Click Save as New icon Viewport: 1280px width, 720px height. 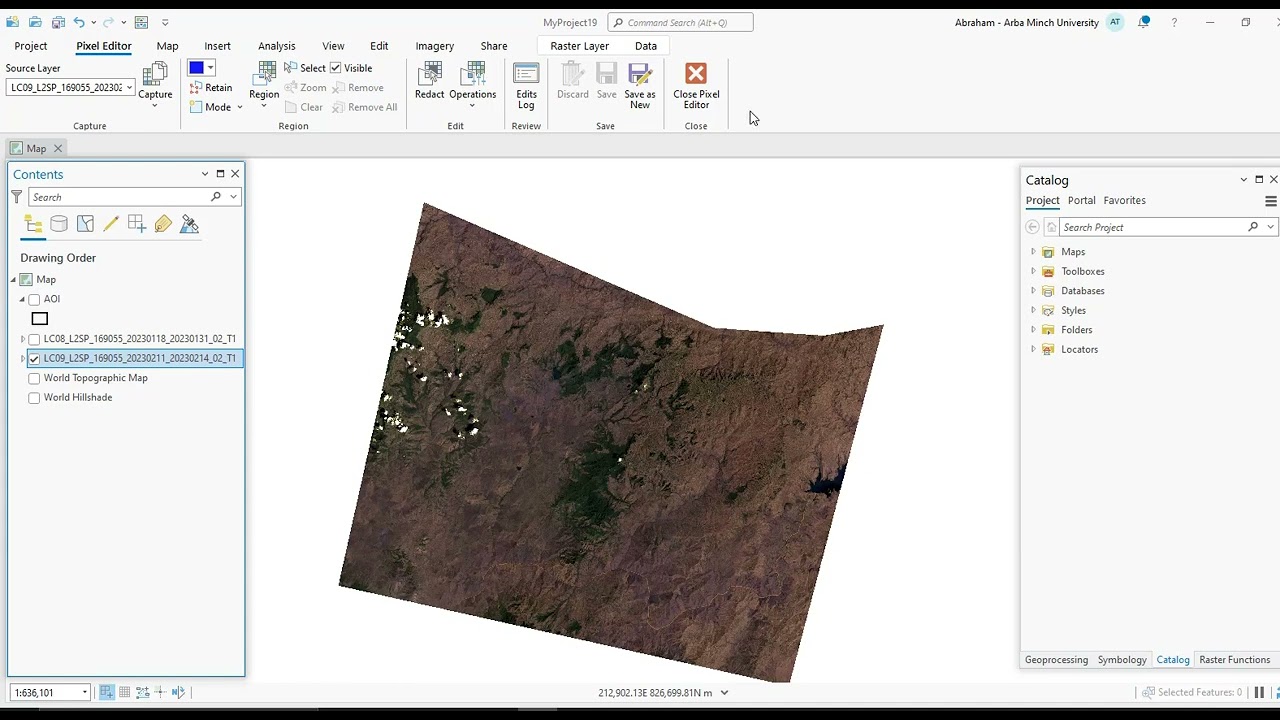(x=640, y=75)
